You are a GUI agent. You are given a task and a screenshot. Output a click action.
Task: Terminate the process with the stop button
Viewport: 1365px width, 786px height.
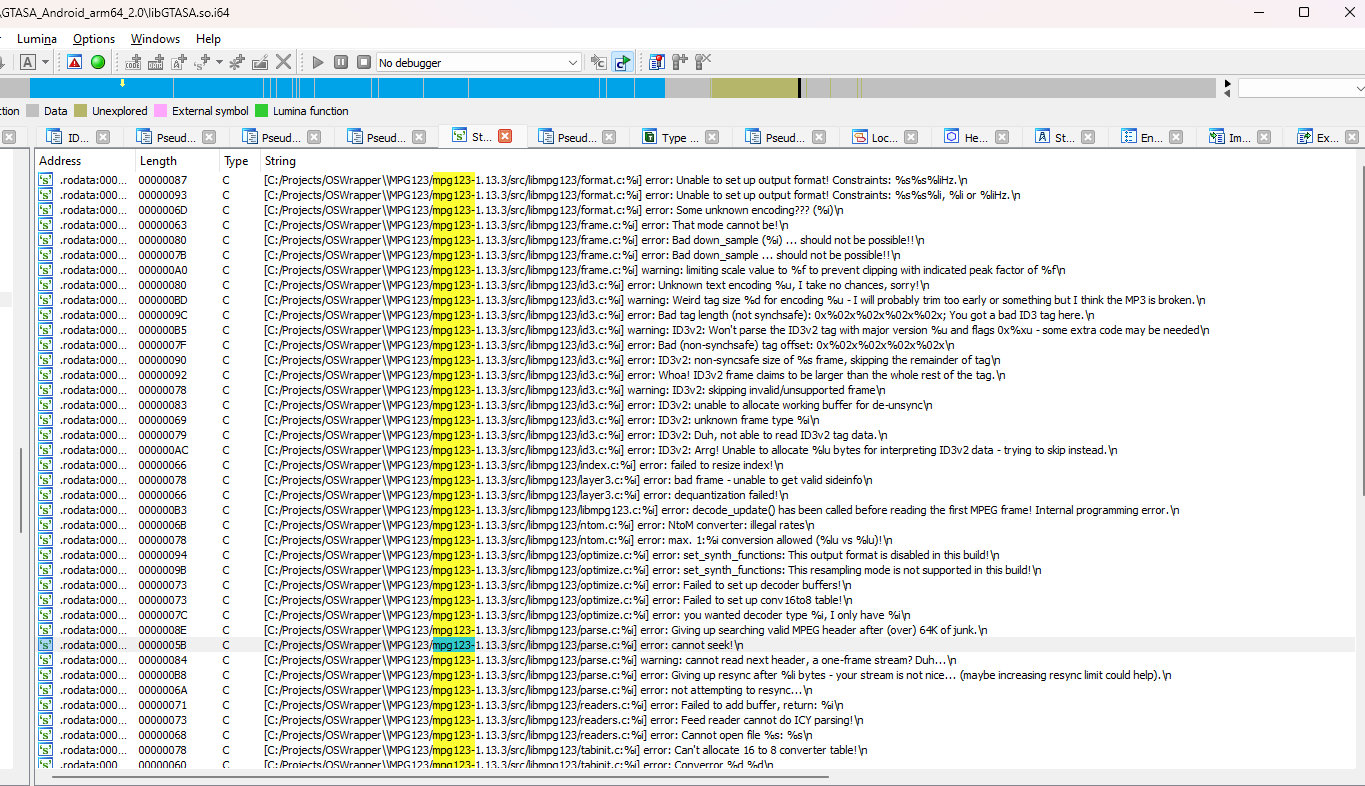click(x=364, y=62)
